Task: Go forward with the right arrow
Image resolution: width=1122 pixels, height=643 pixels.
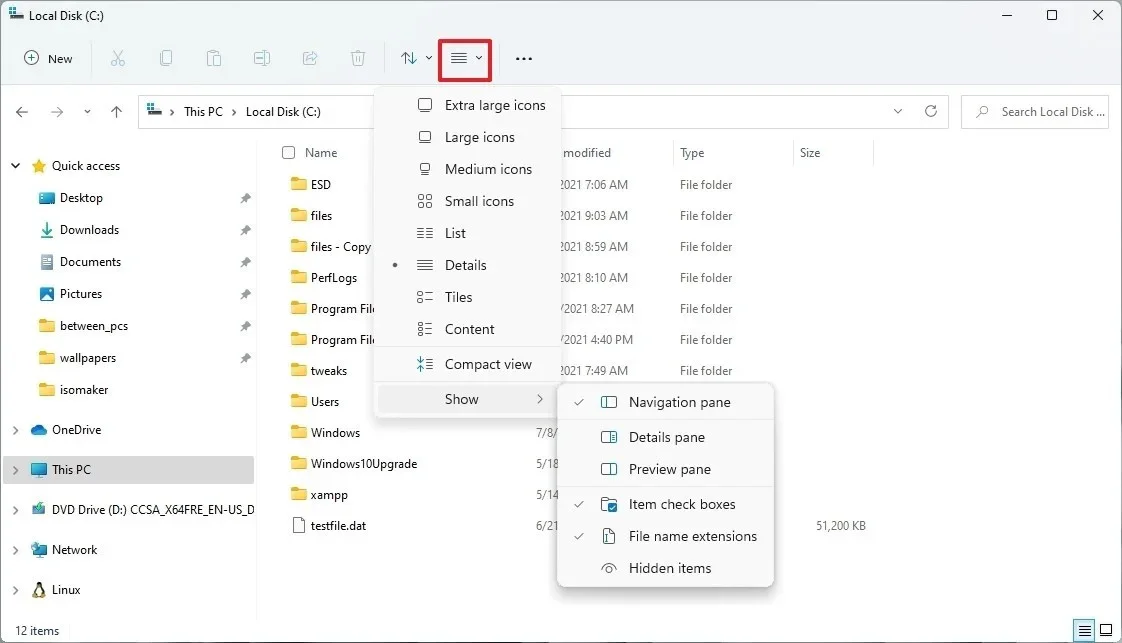Action: 57,112
